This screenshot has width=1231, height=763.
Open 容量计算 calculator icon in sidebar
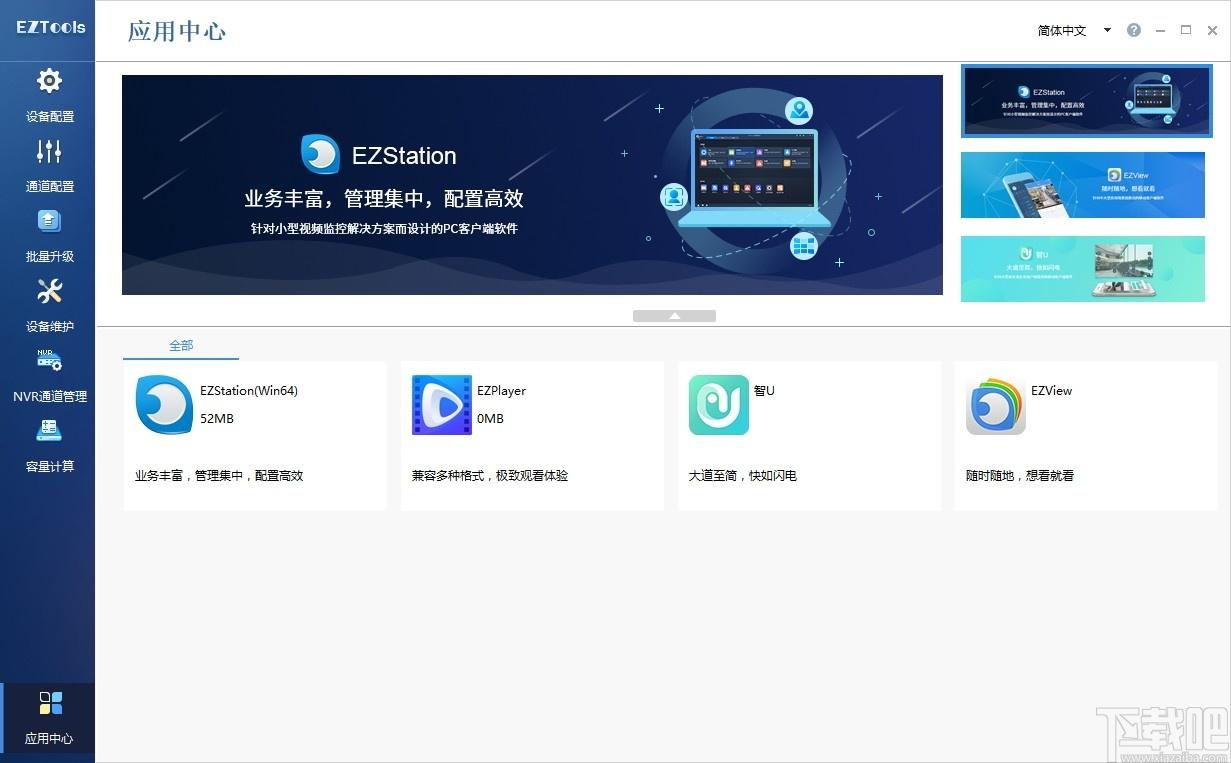coord(49,431)
